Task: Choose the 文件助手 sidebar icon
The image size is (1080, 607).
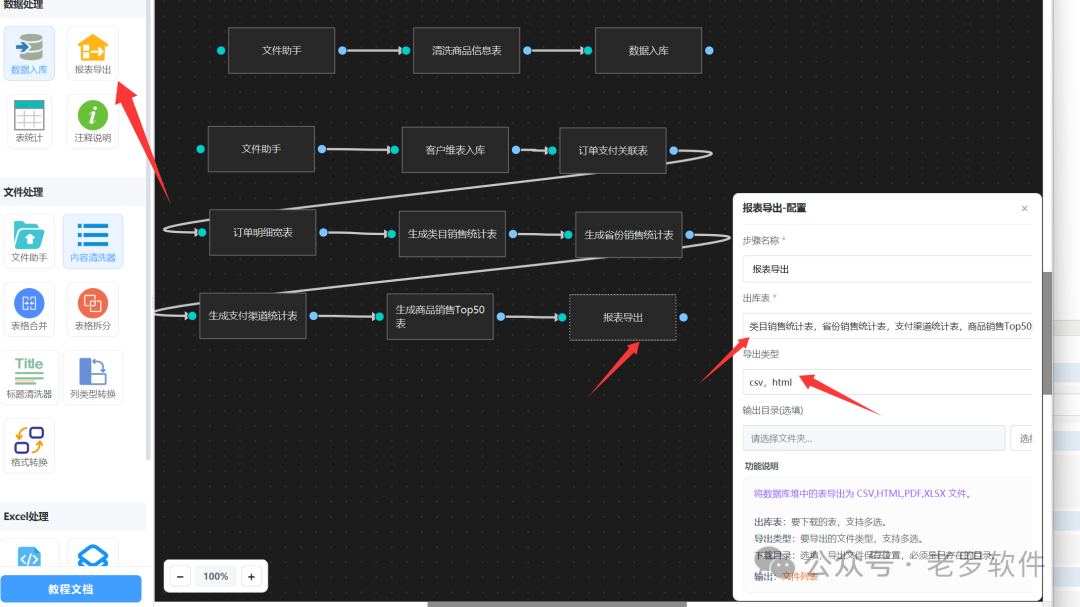Action: tap(29, 240)
